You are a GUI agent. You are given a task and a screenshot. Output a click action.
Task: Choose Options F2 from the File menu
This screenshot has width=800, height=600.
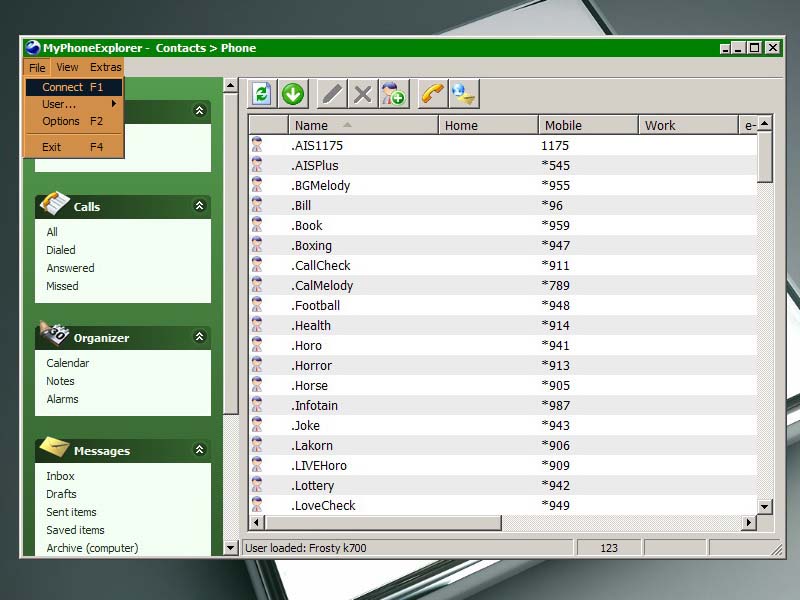(73, 121)
